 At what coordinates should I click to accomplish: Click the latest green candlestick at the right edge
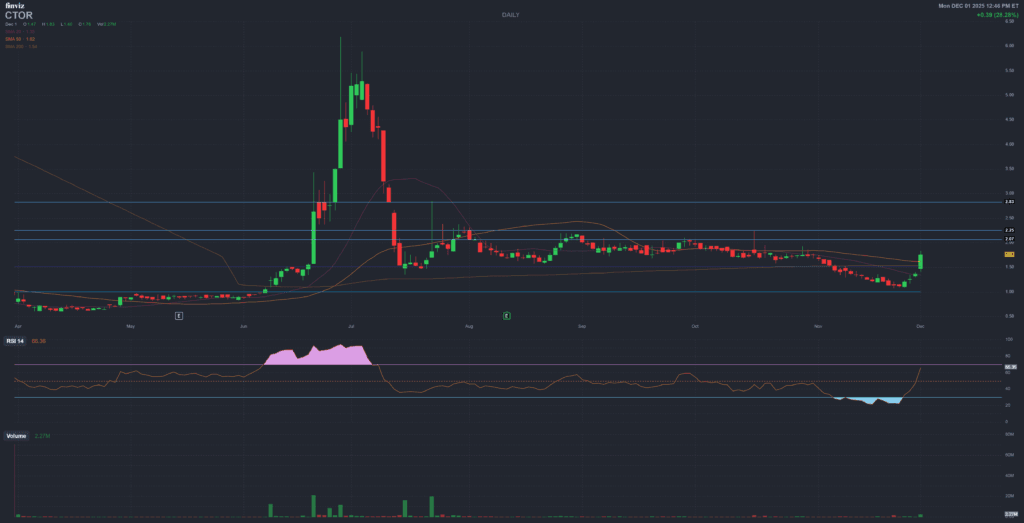920,261
